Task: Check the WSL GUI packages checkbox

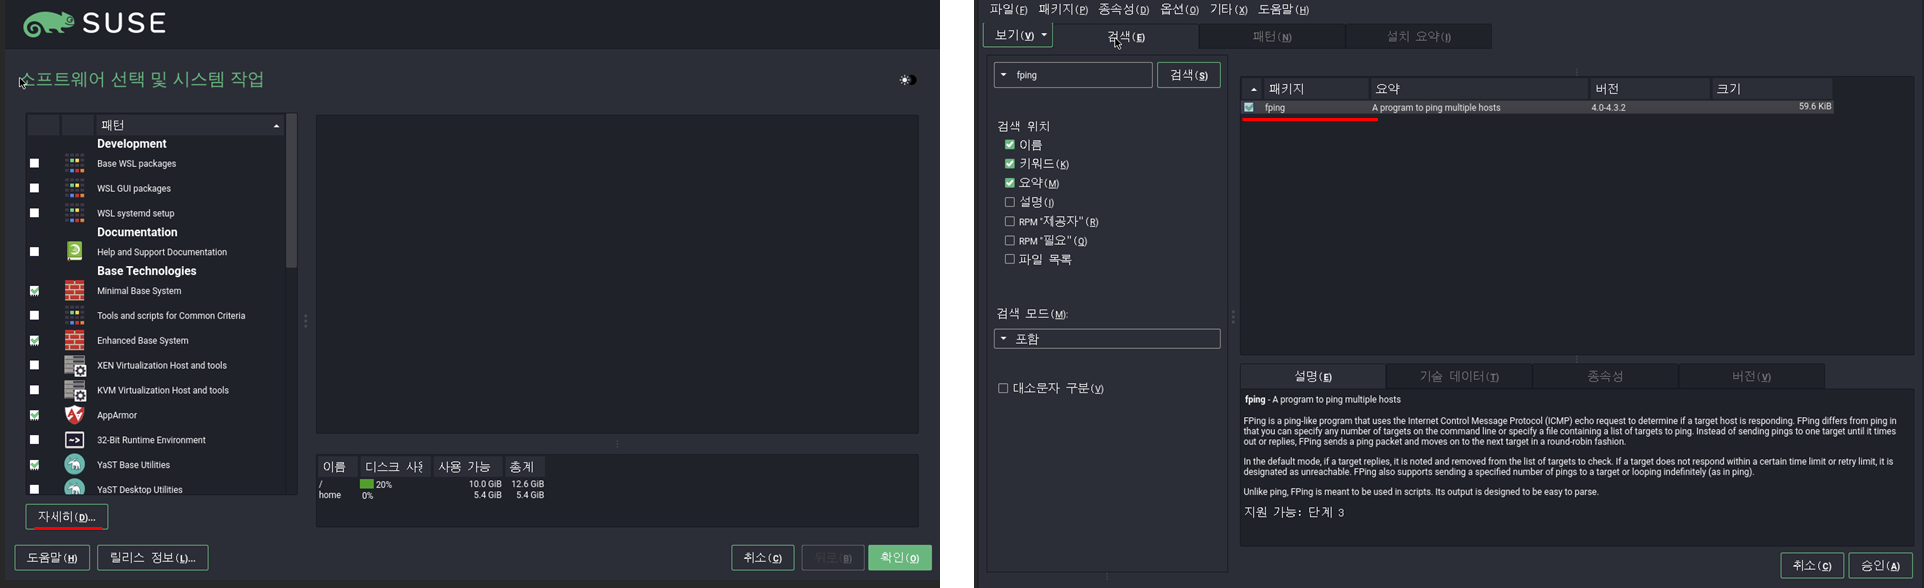Action: pyautogui.click(x=34, y=188)
